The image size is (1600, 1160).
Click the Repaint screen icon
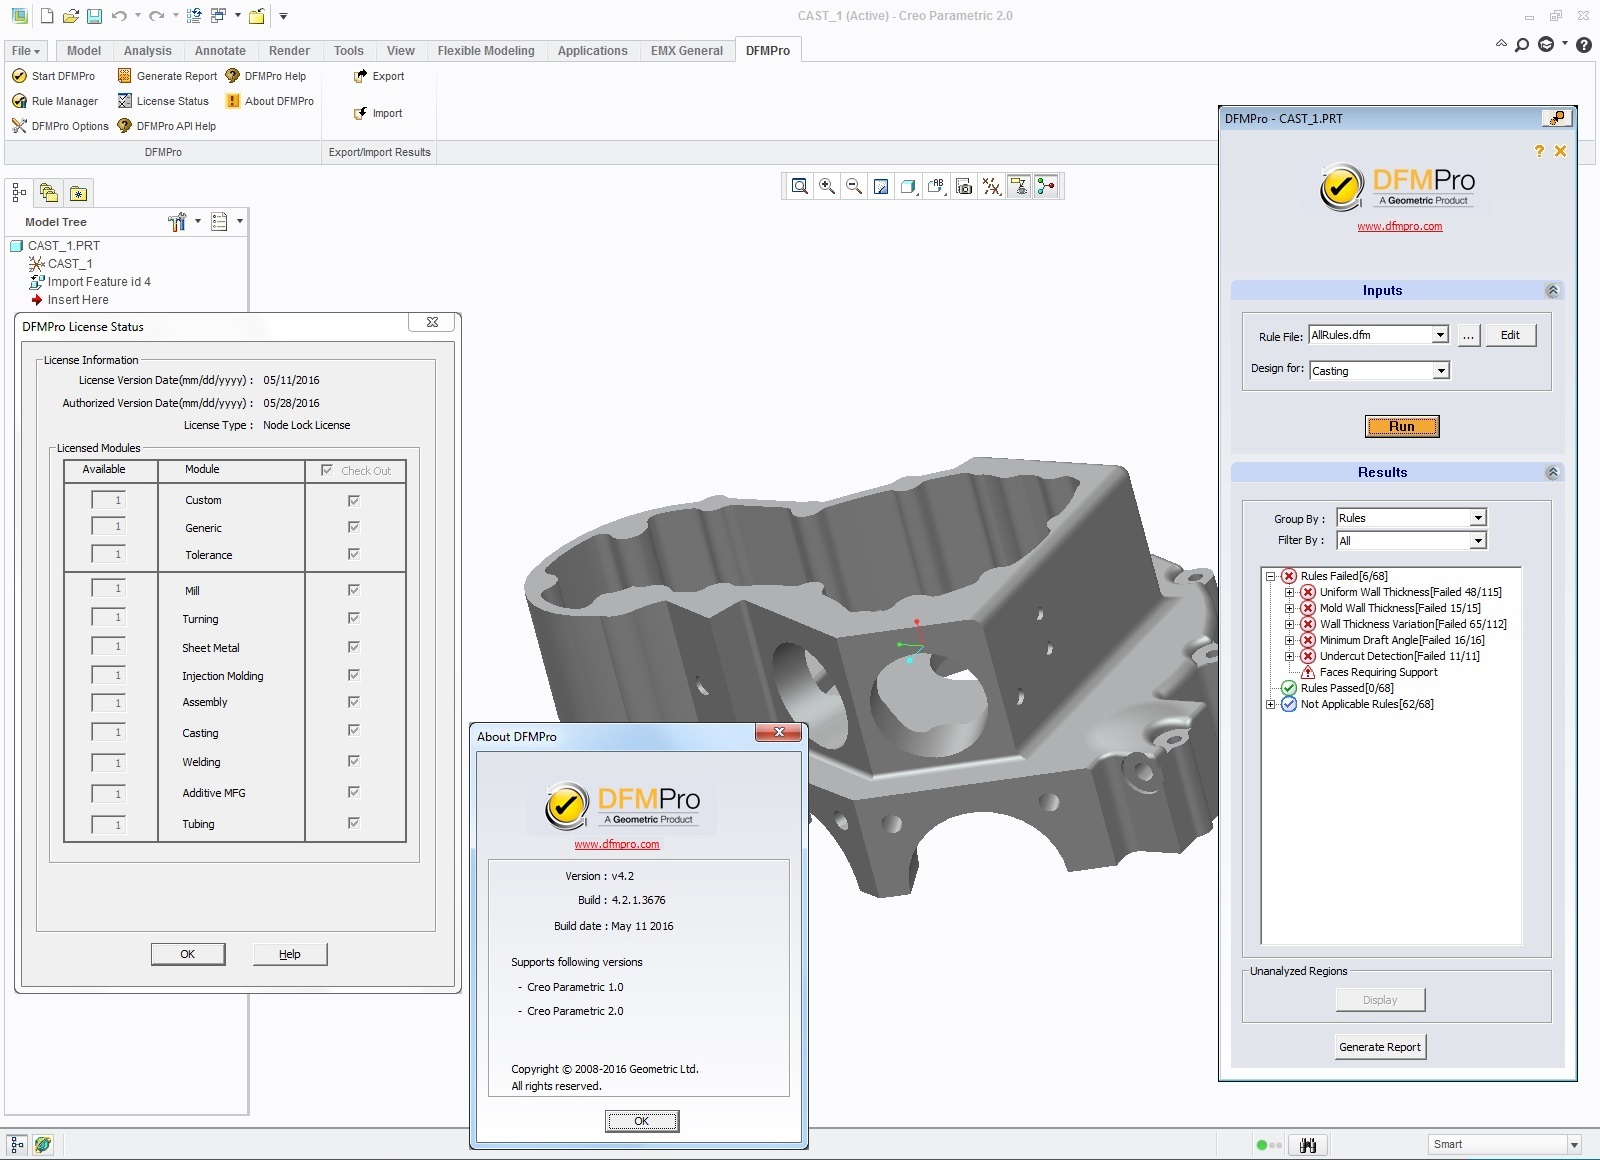point(881,186)
